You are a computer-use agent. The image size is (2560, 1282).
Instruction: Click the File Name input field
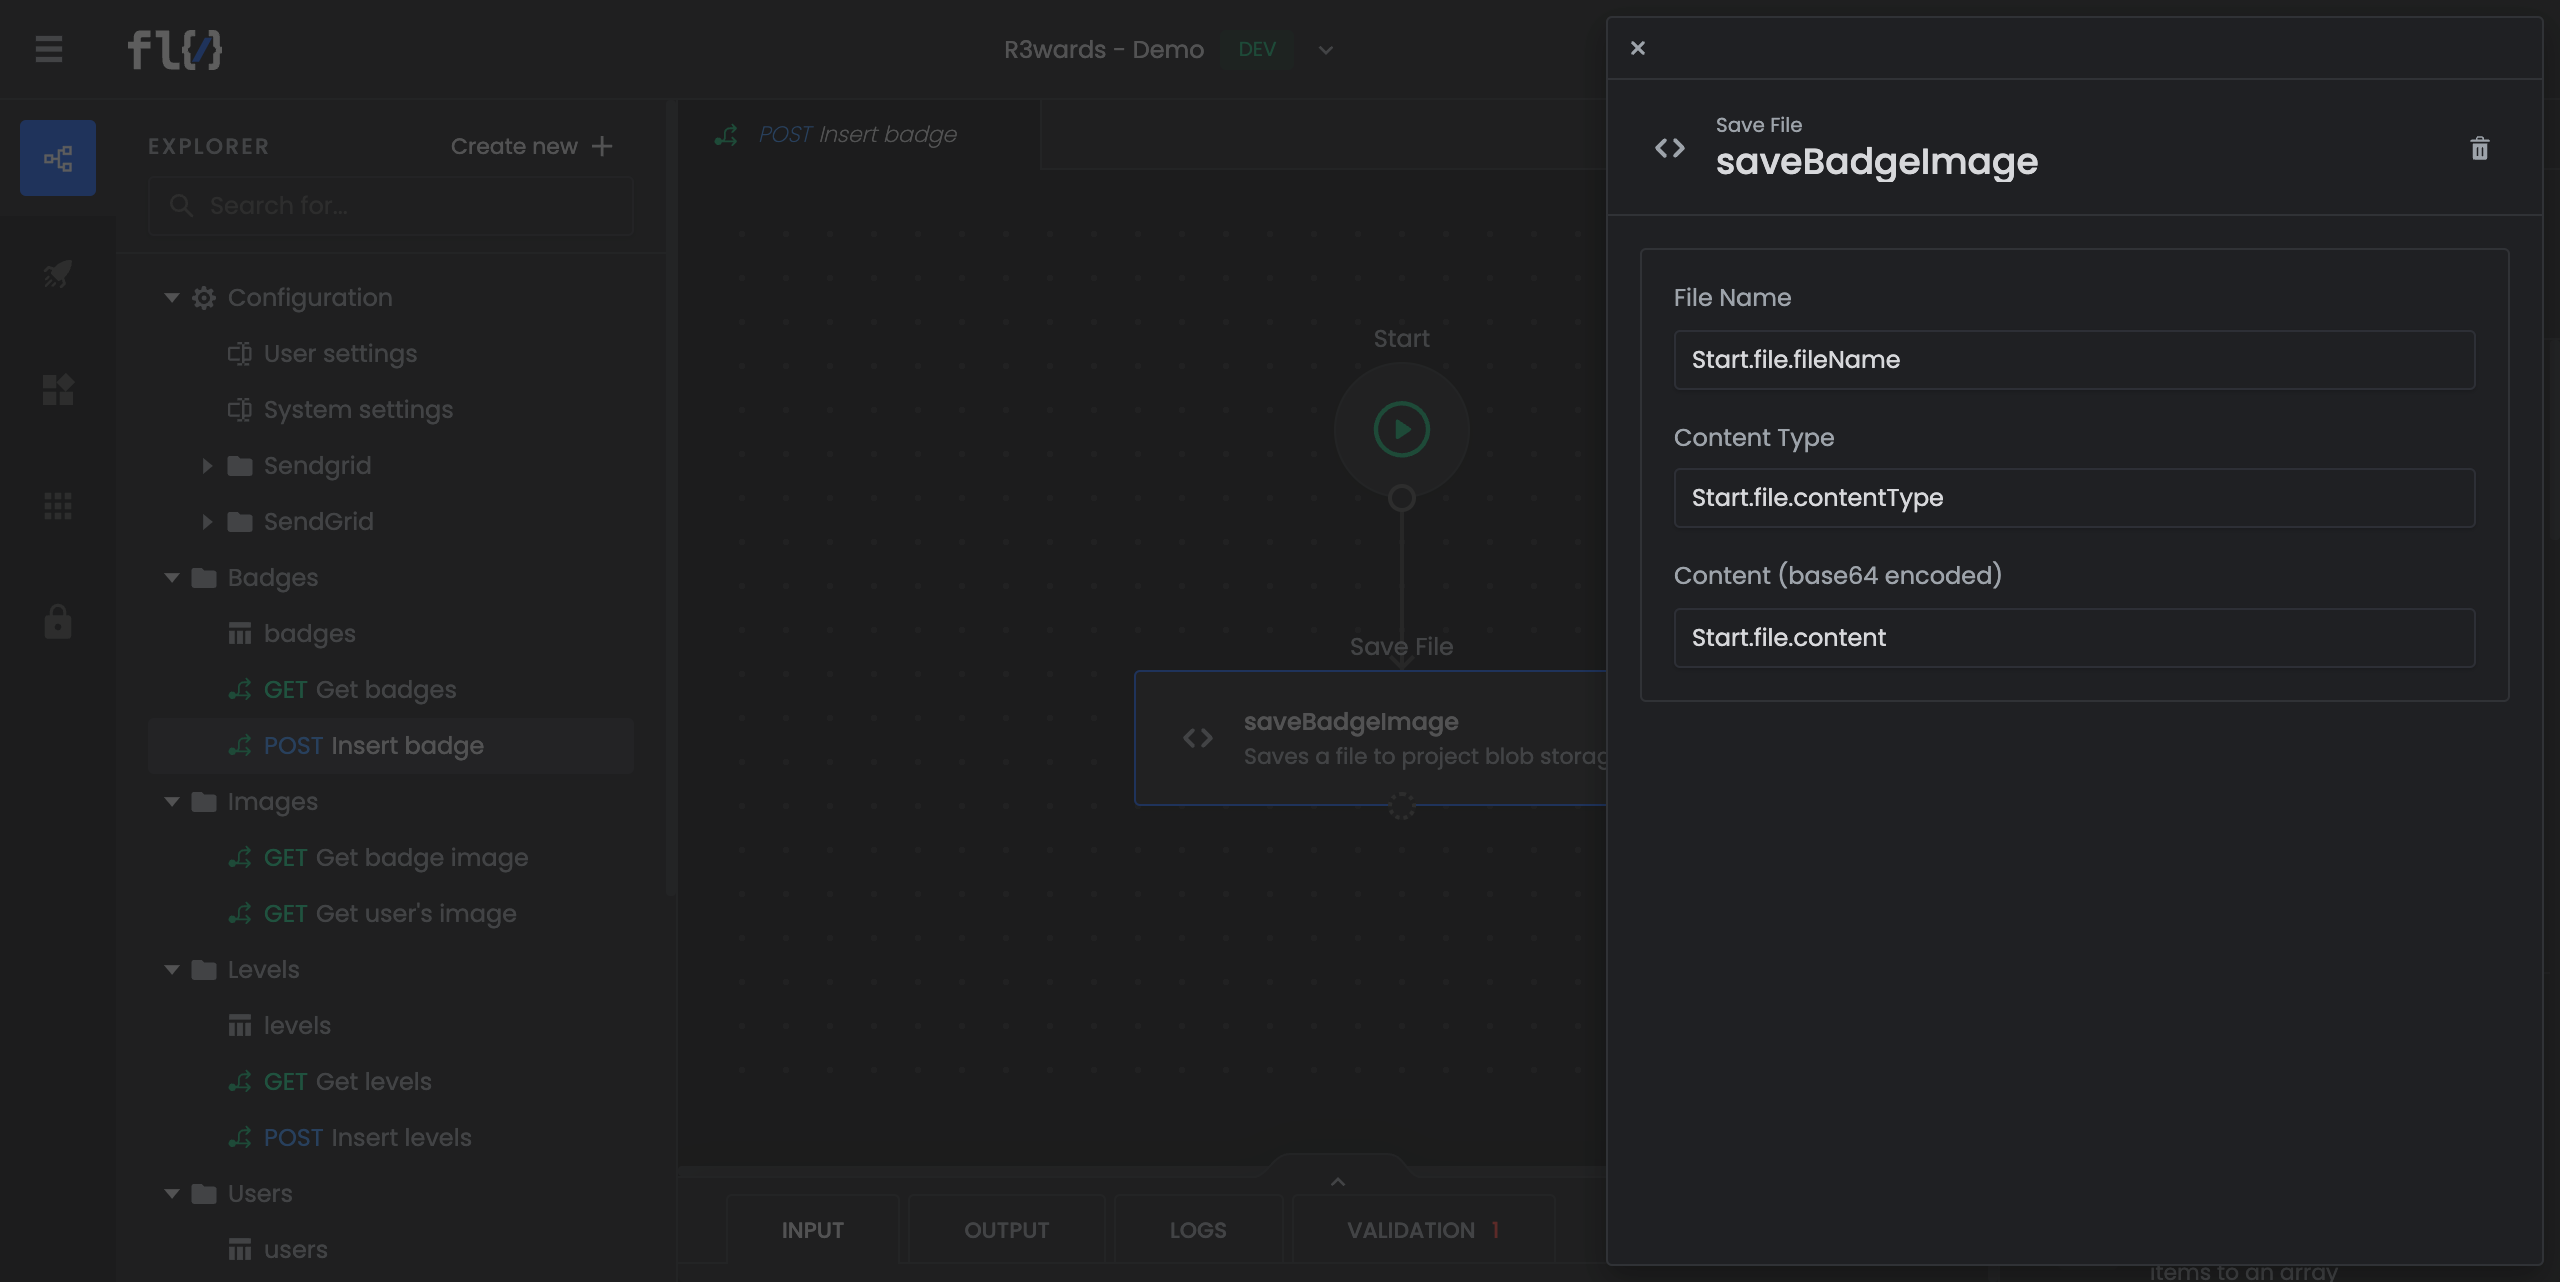[2074, 360]
